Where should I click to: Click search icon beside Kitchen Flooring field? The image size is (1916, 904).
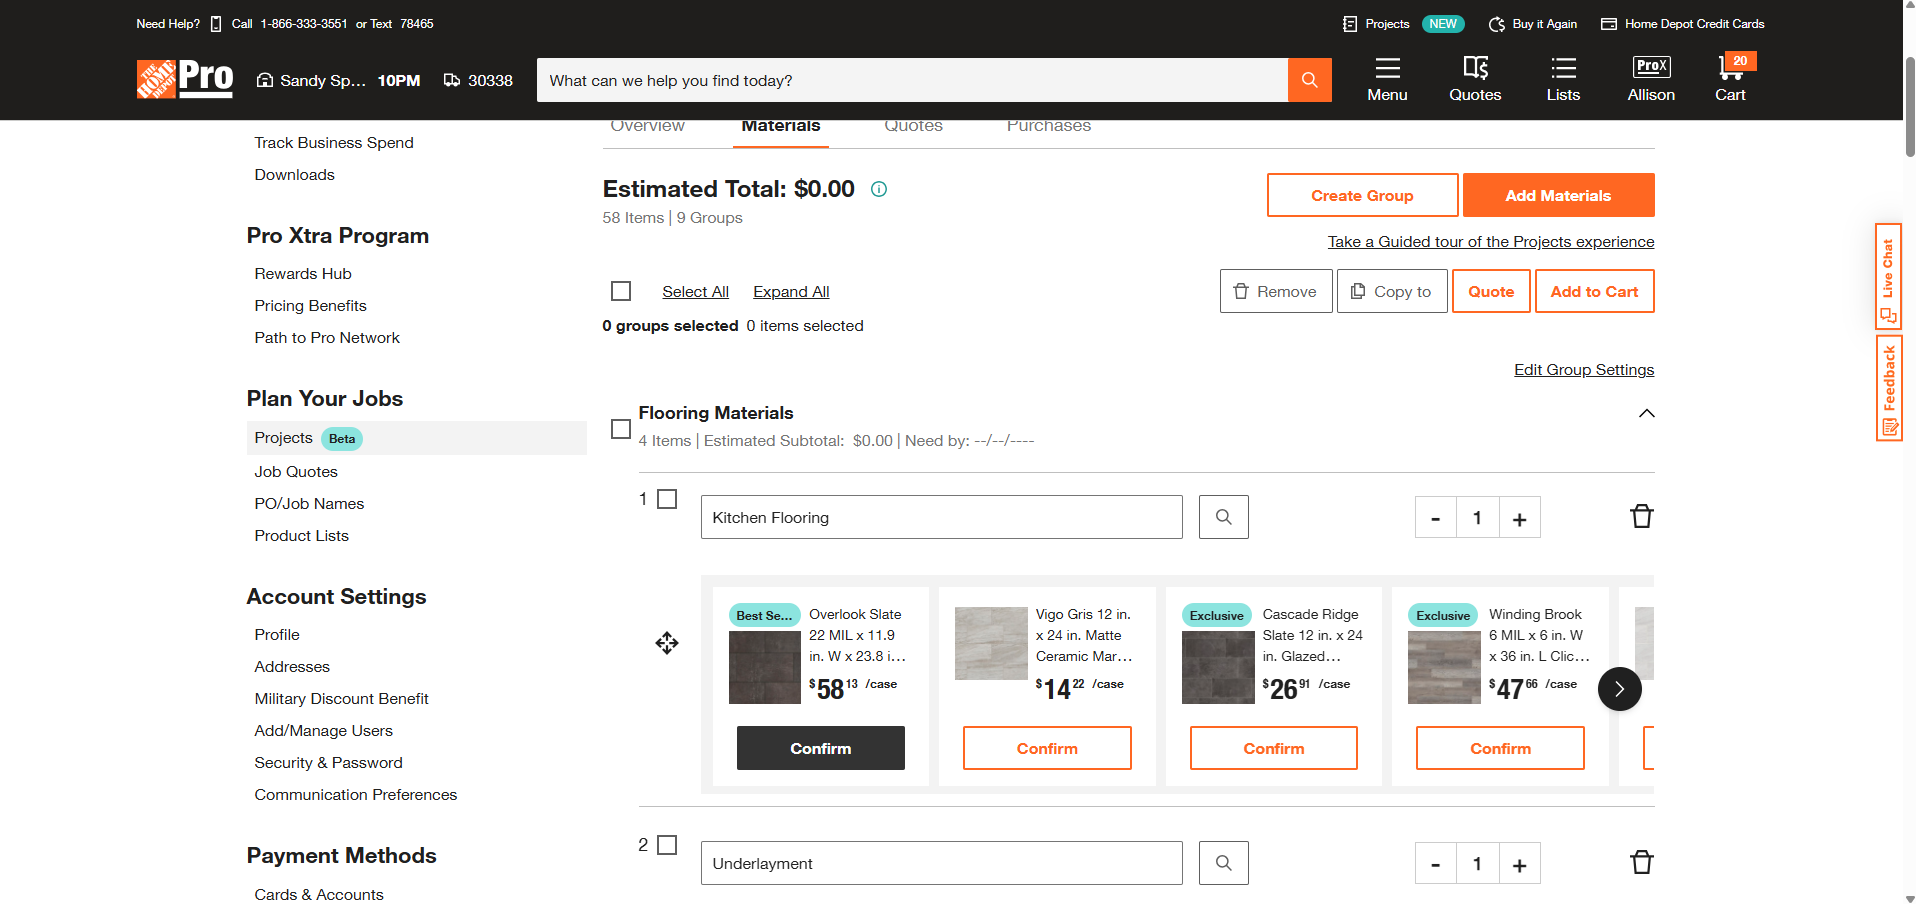[1223, 517]
